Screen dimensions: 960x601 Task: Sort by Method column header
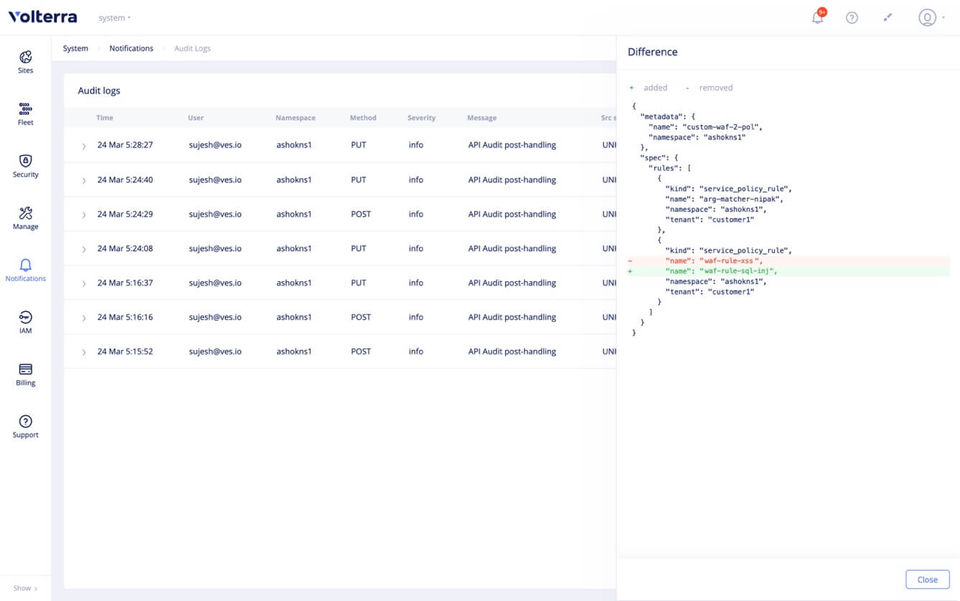pyautogui.click(x=363, y=118)
